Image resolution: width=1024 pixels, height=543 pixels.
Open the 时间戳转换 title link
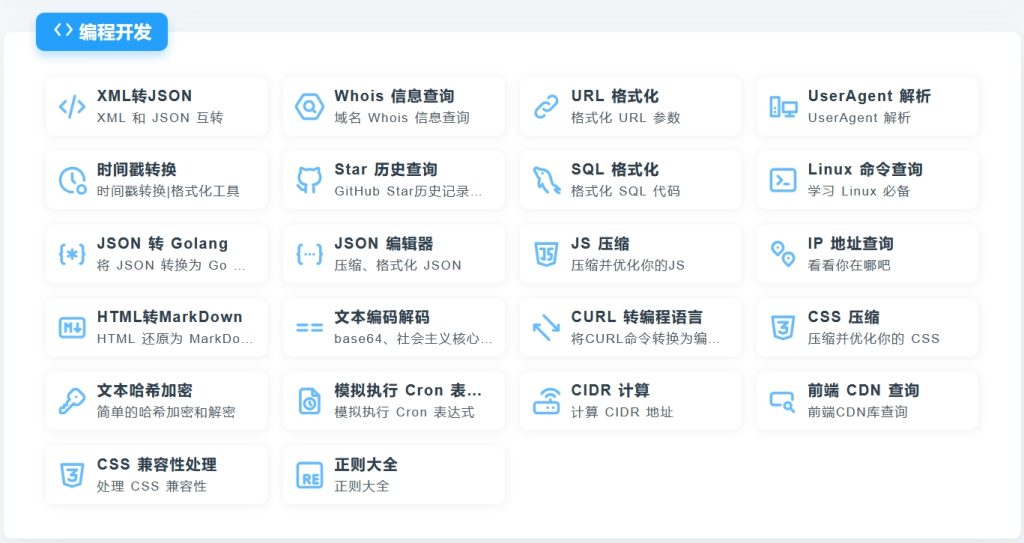[x=136, y=170]
